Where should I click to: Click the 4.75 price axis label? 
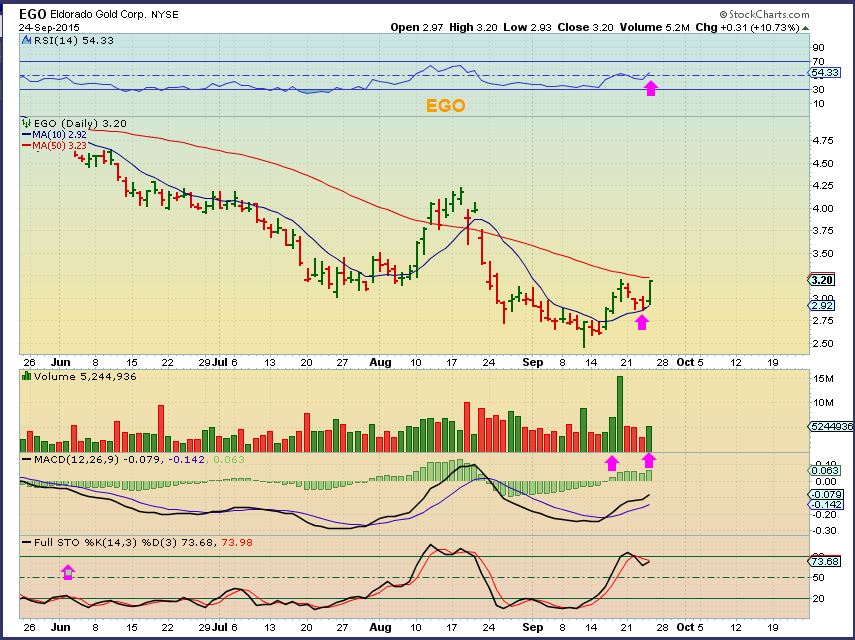click(822, 141)
